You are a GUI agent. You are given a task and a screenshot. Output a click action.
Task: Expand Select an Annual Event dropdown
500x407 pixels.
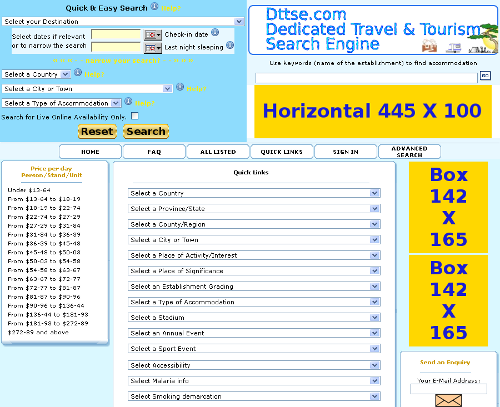coord(254,333)
